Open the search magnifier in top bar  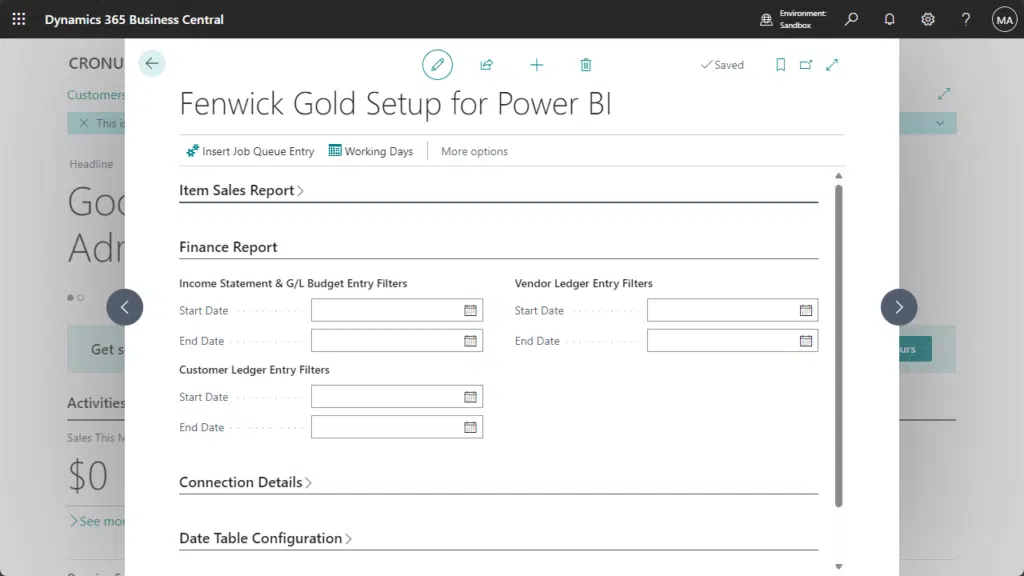851,19
